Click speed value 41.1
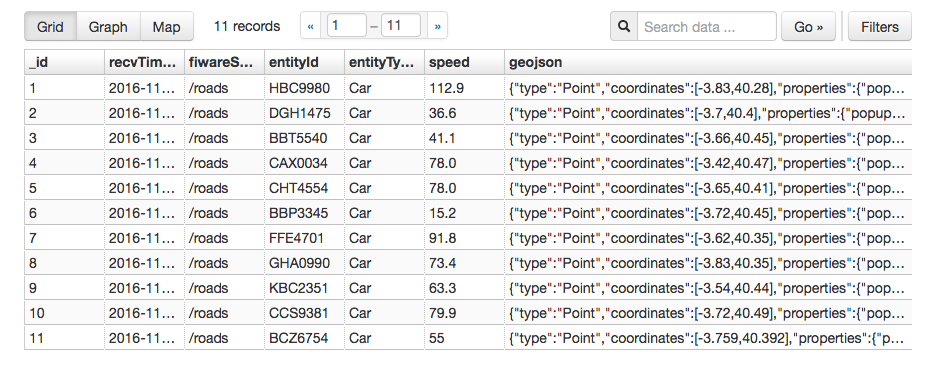 click(x=464, y=138)
